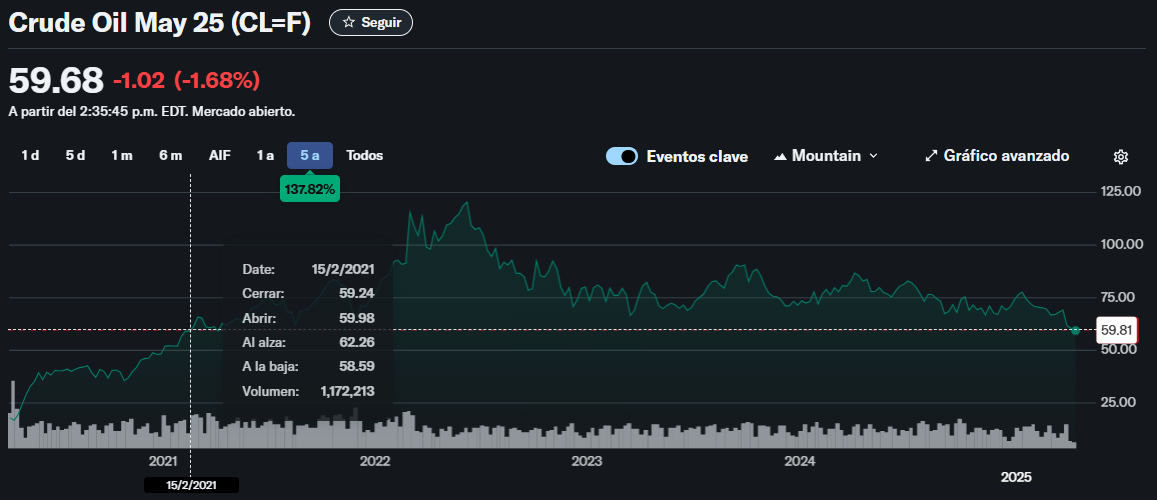Image resolution: width=1157 pixels, height=500 pixels.
Task: Select the 6 m time range
Action: click(x=170, y=156)
